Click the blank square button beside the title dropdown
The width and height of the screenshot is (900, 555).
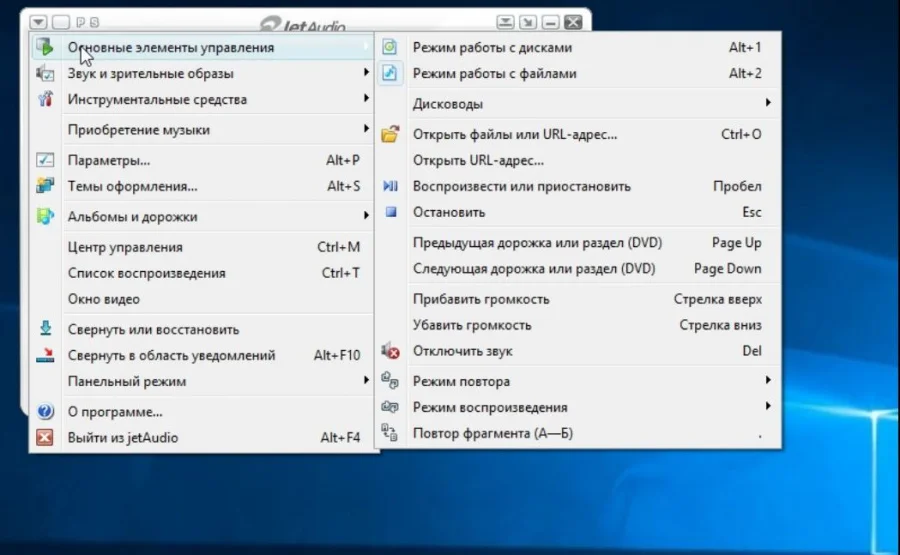pos(61,22)
